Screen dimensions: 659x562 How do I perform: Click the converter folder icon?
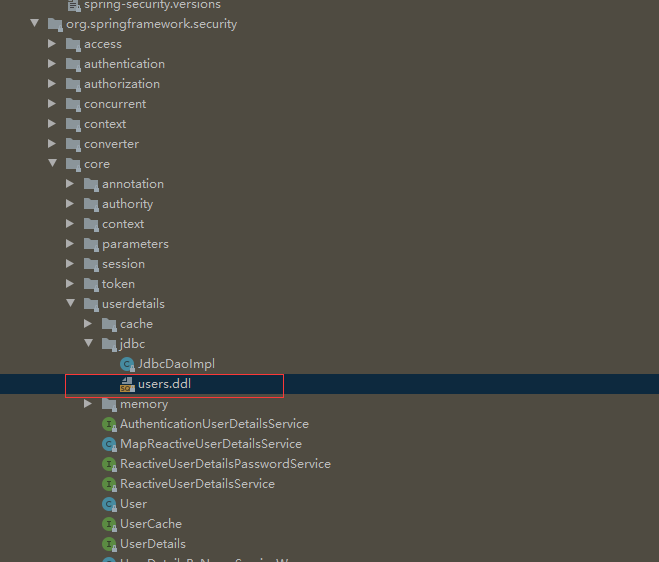74,144
